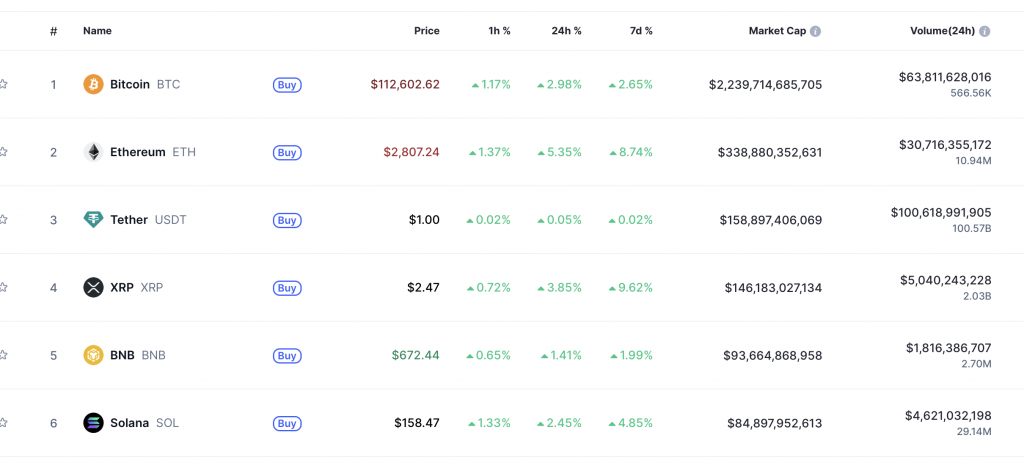Click Solana's market cap $84,897,952,613

[775, 424]
